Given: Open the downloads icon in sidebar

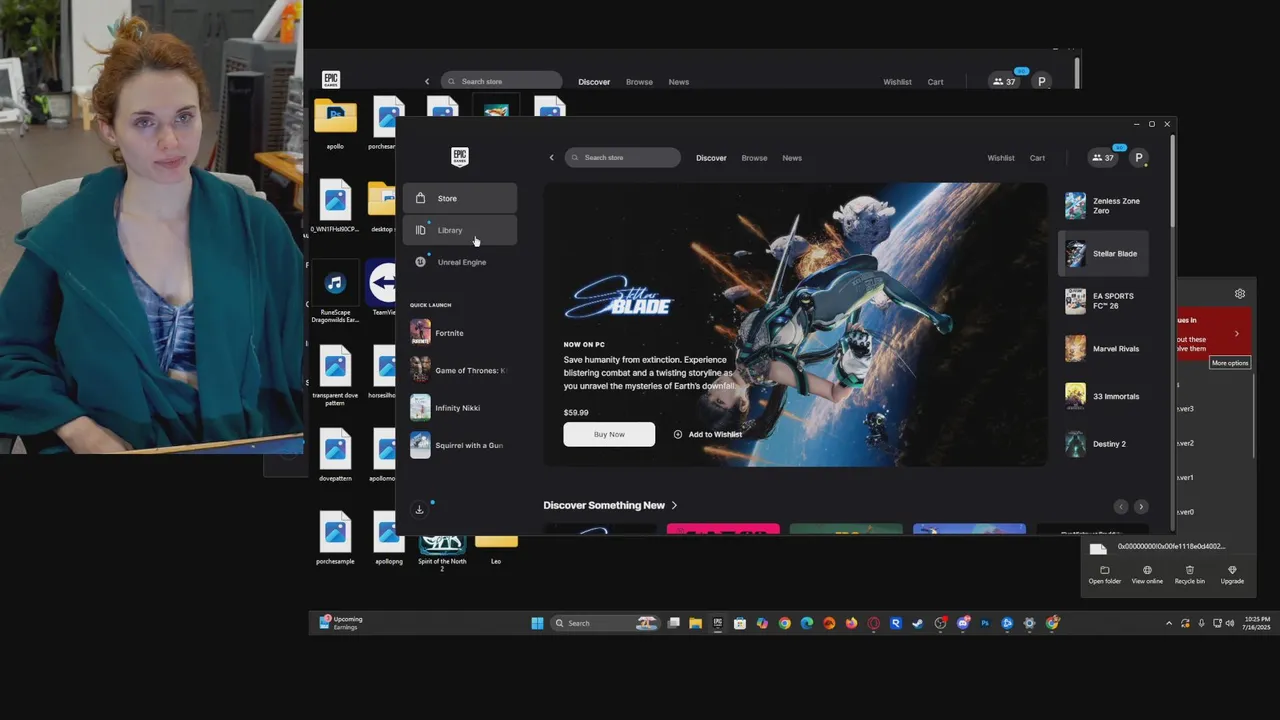Looking at the screenshot, I should tap(419, 509).
